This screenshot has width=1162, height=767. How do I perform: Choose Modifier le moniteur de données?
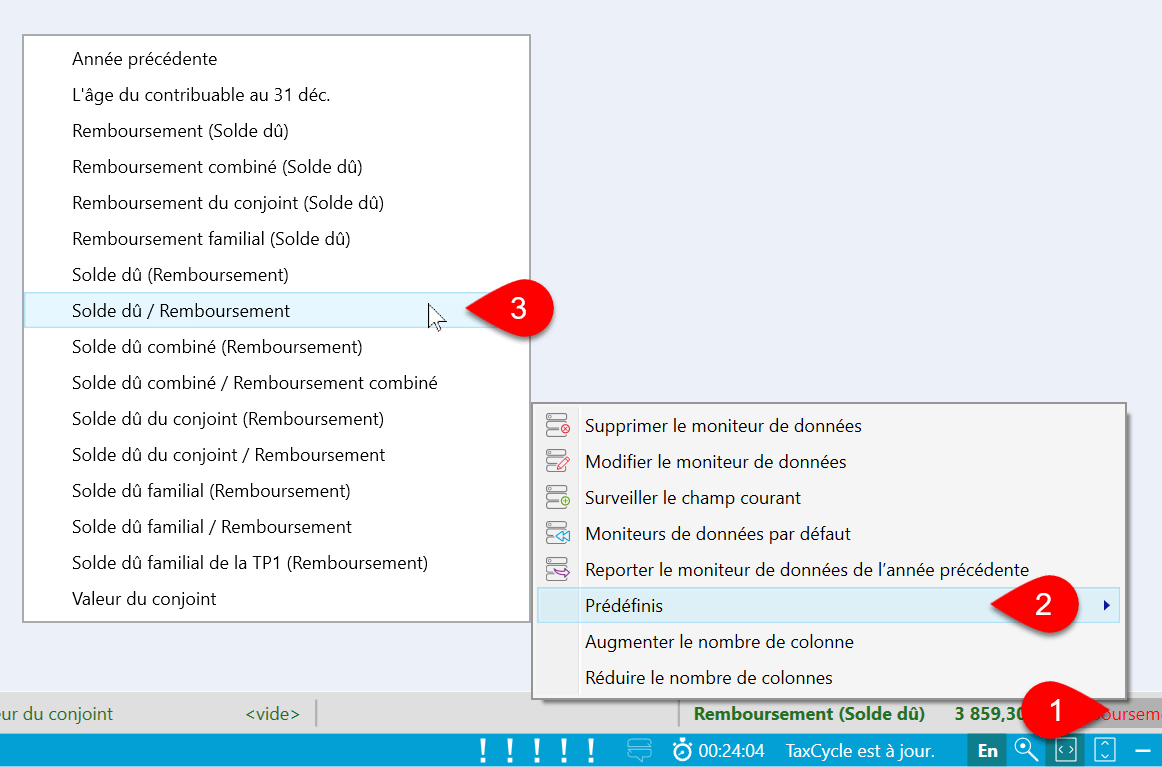pos(830,462)
